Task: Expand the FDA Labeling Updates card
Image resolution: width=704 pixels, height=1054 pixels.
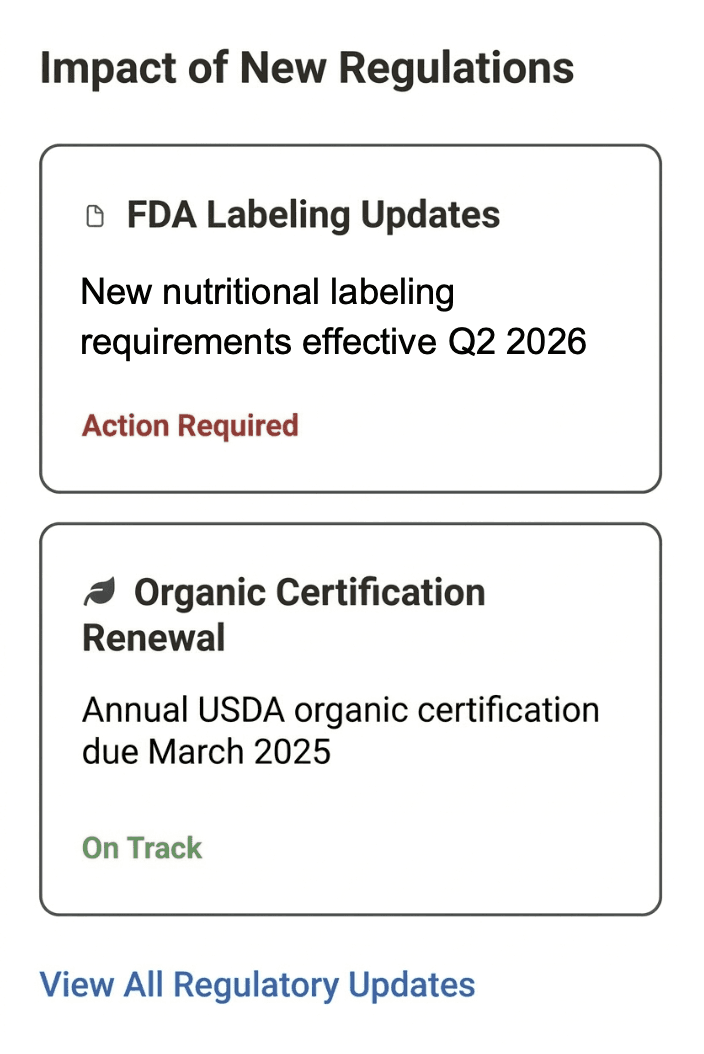Action: 350,318
